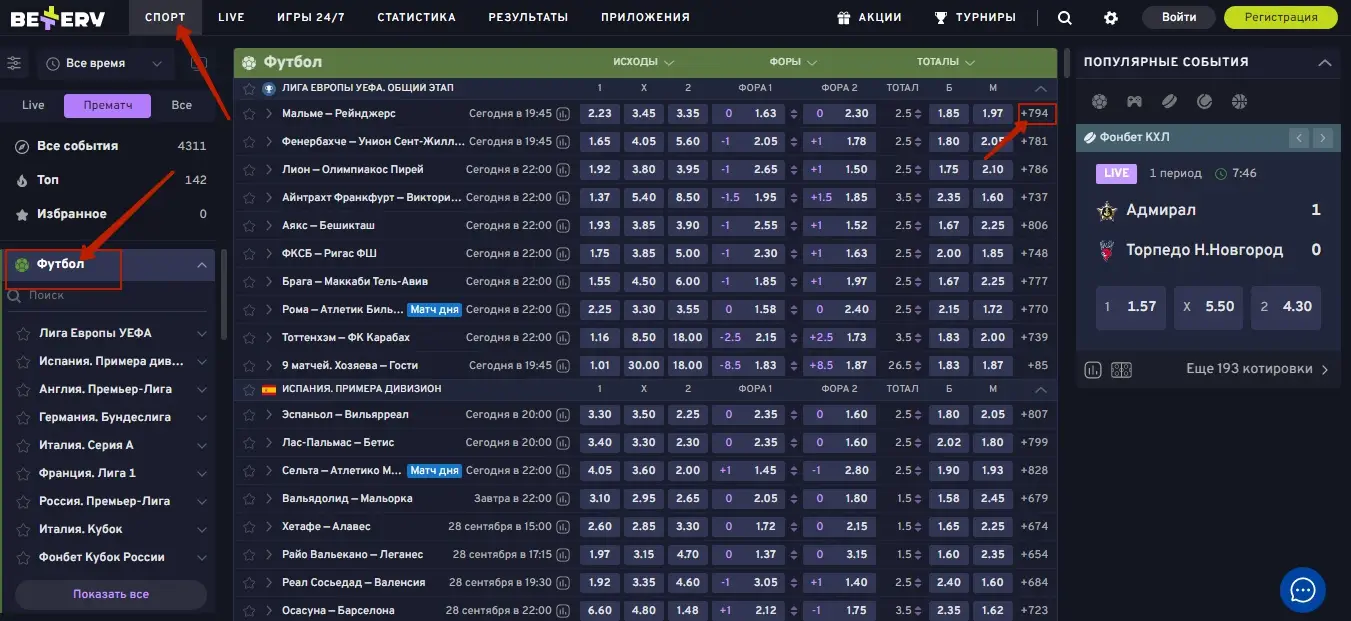The image size is (1351, 621).
Task: Go to ИГРЫ 24/7 section
Action: pos(311,17)
